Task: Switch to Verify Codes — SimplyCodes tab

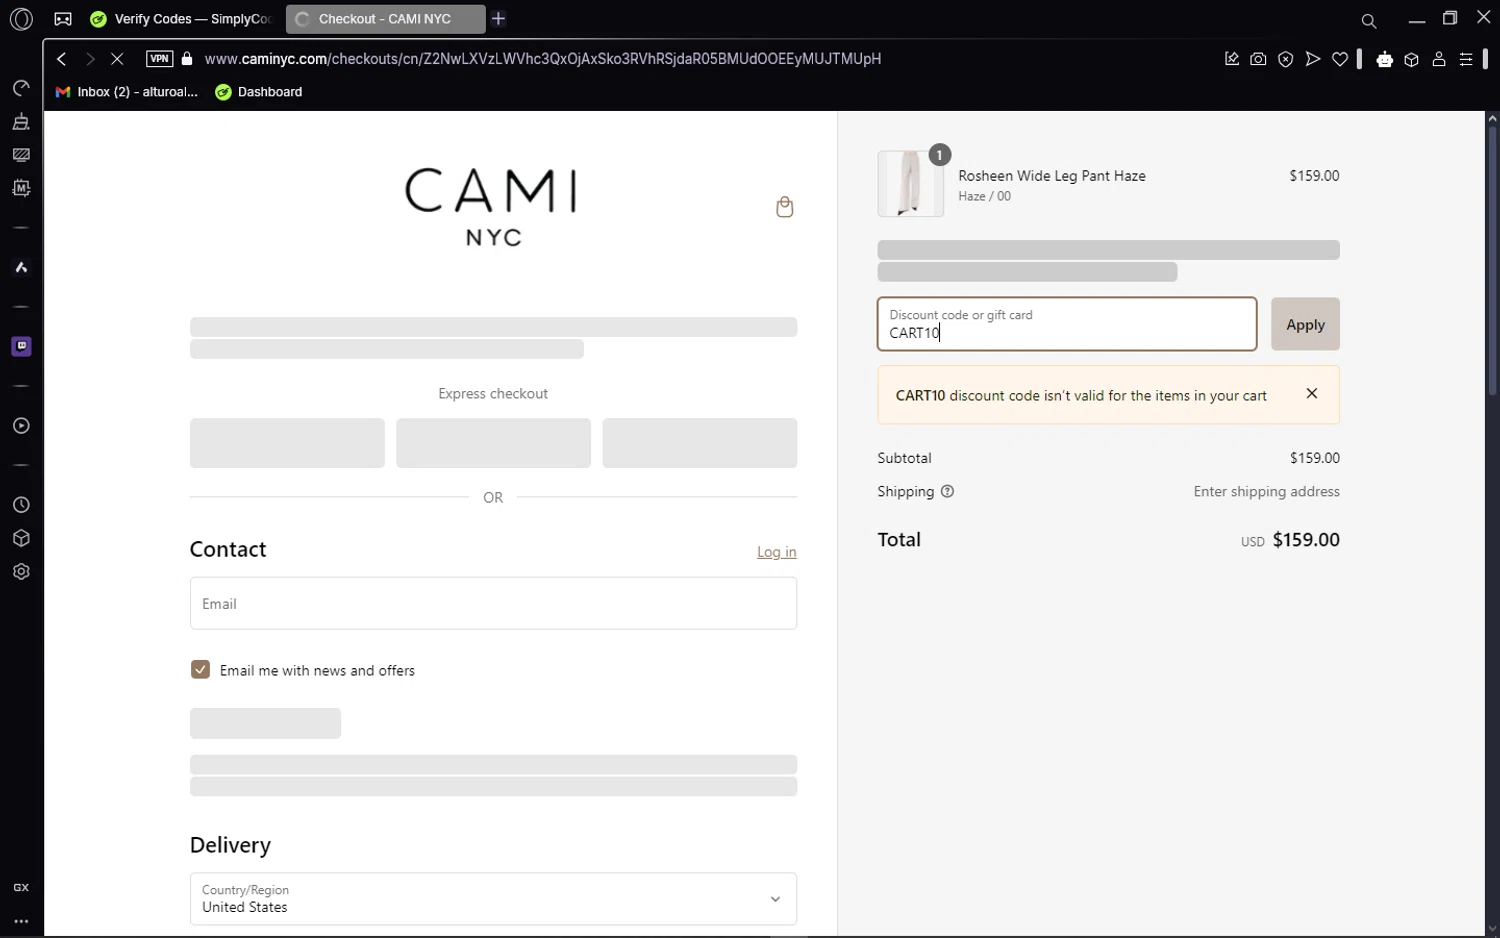Action: tap(181, 19)
